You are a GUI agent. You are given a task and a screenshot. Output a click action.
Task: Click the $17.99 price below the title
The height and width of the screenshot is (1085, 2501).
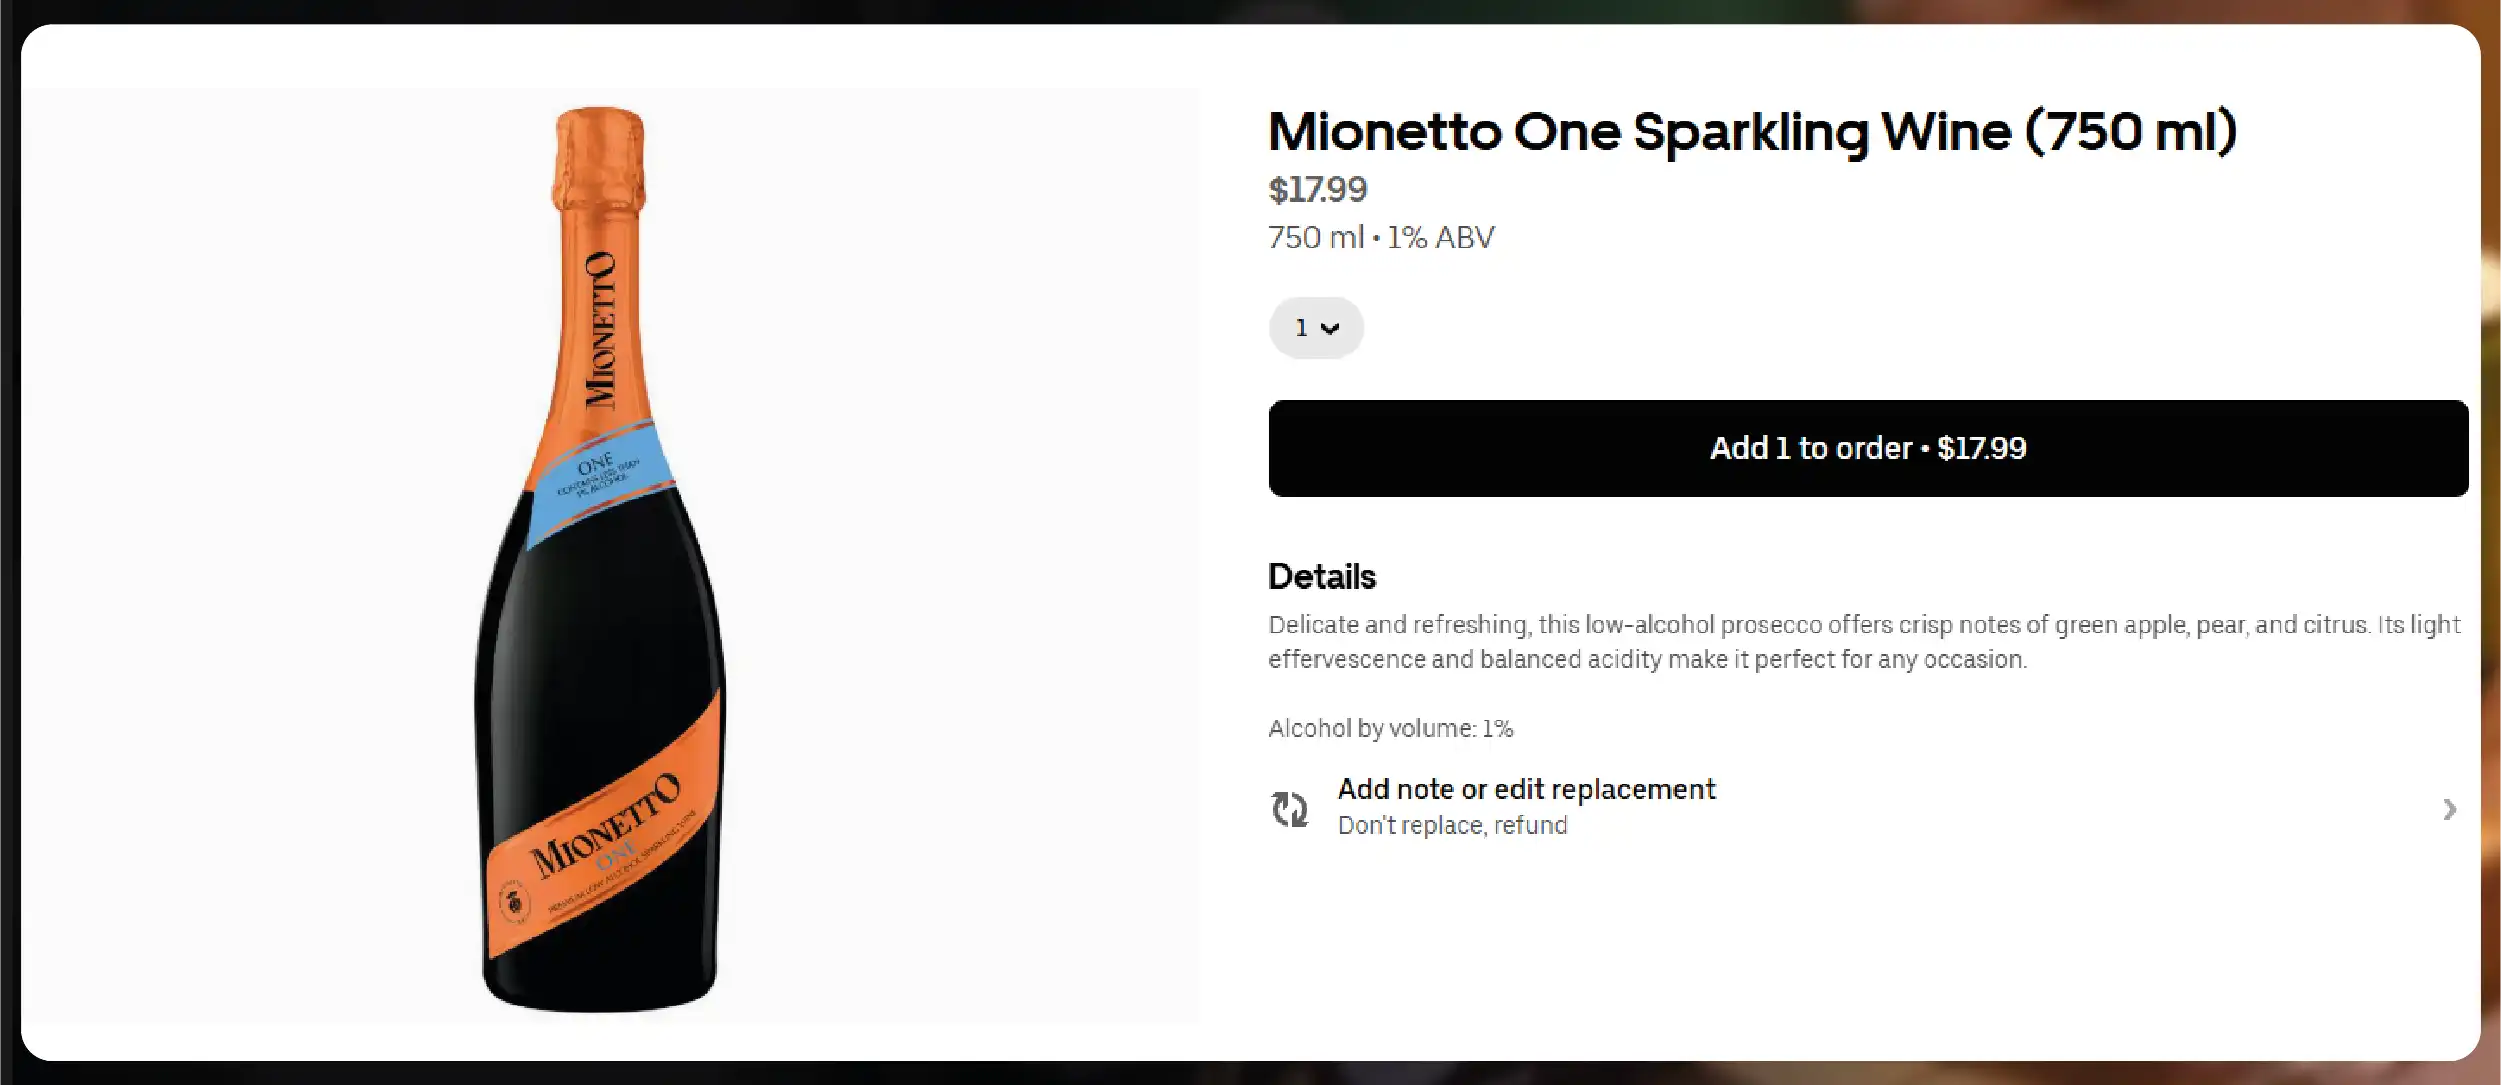coord(1317,190)
